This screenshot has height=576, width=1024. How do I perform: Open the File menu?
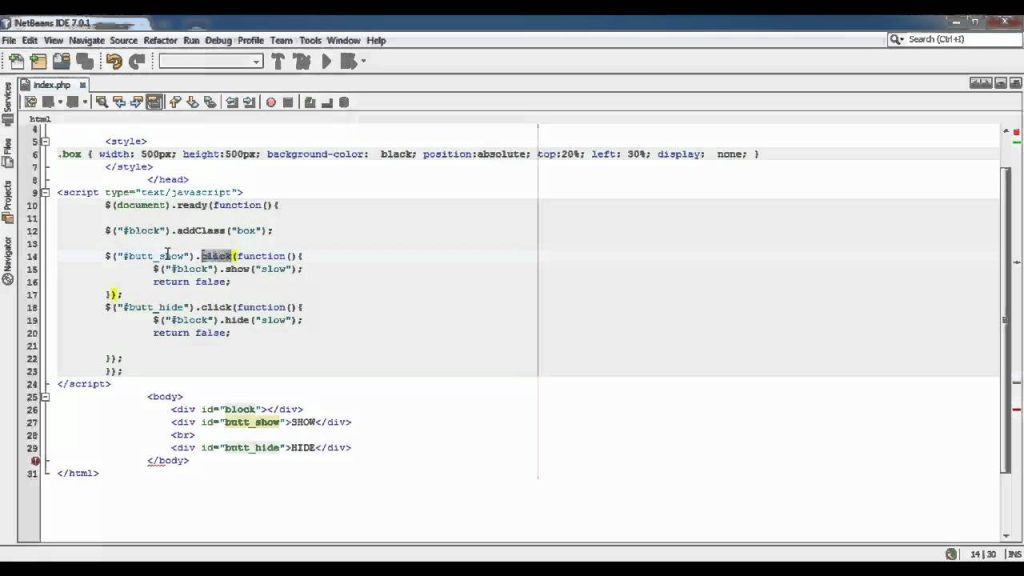pos(9,40)
